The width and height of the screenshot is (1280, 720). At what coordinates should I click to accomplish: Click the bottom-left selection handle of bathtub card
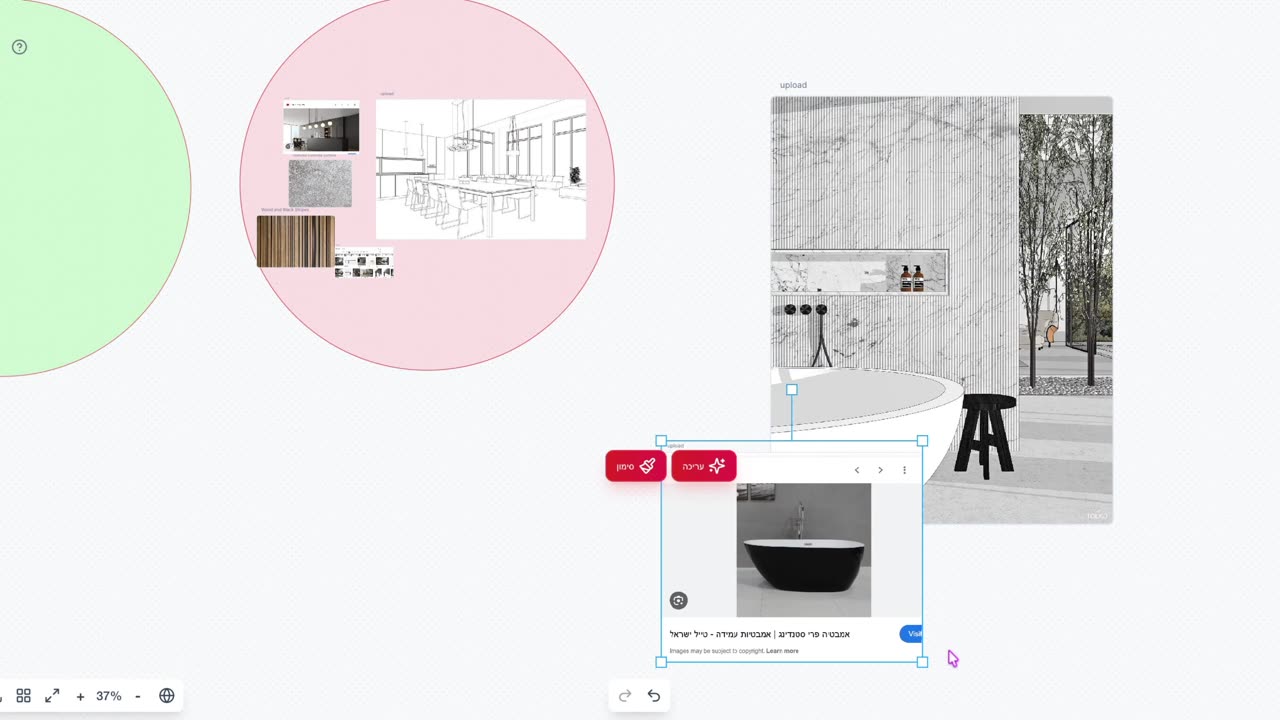point(661,662)
